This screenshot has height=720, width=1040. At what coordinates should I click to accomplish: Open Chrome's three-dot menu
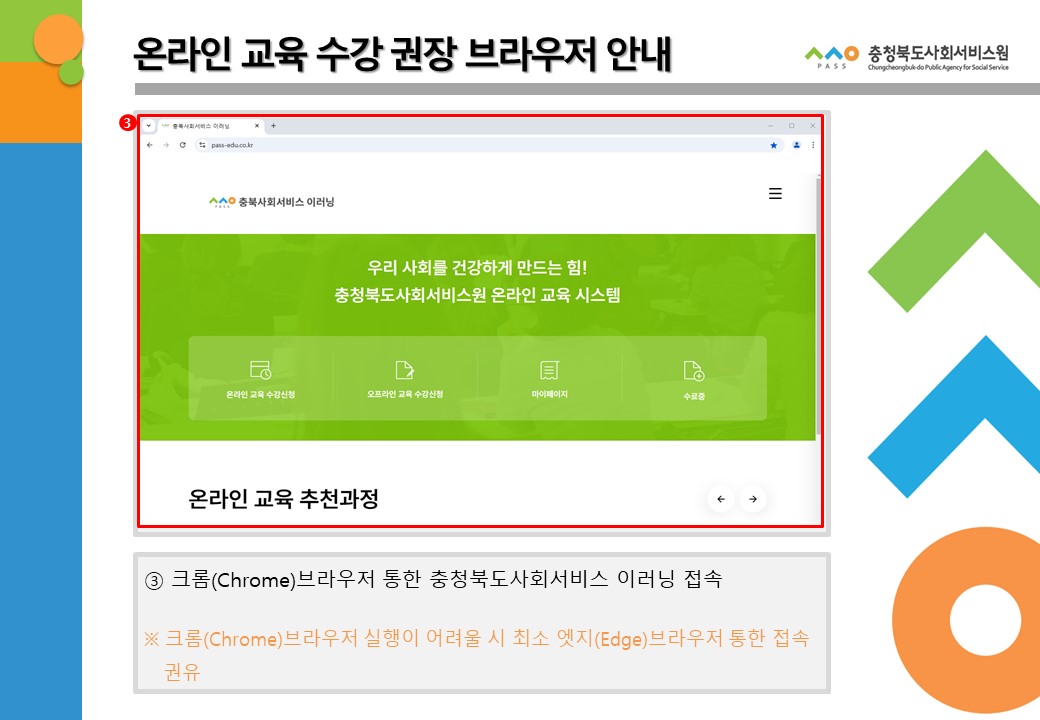[813, 145]
